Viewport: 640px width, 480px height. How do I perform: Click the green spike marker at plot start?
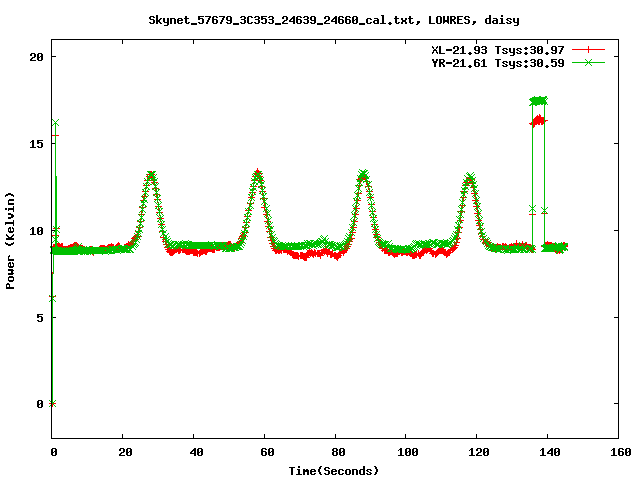[x=55, y=123]
